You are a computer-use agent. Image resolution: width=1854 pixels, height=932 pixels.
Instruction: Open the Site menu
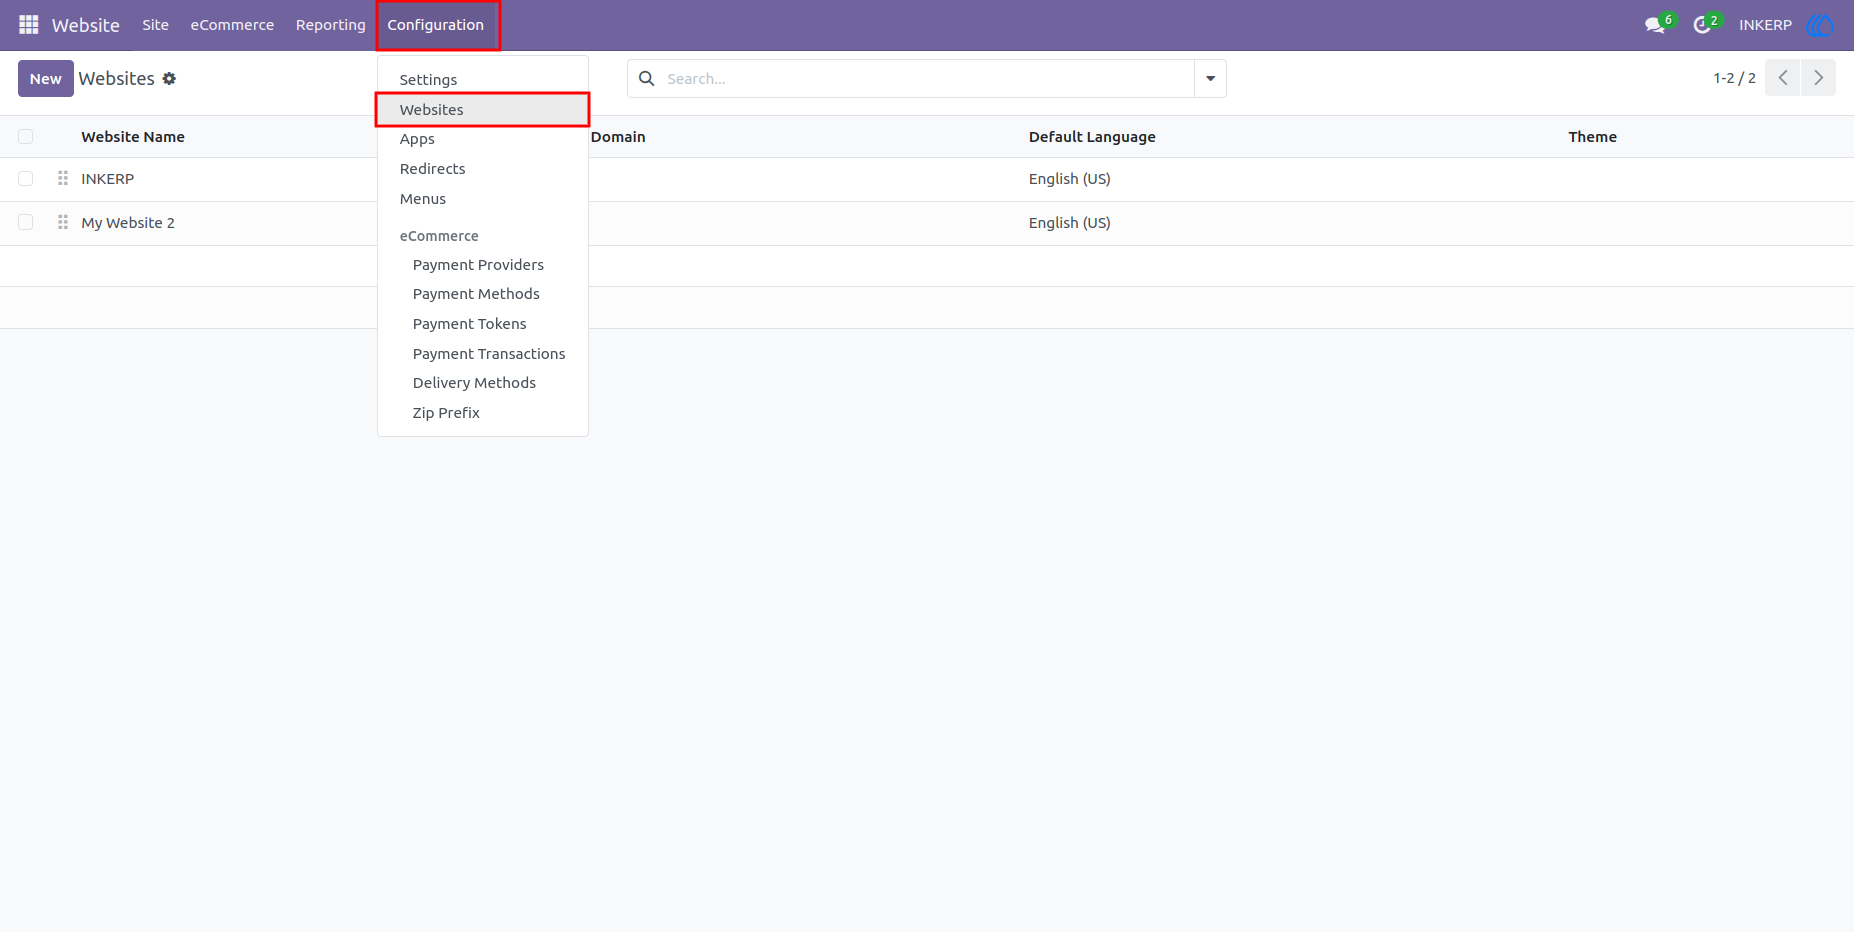tap(155, 25)
